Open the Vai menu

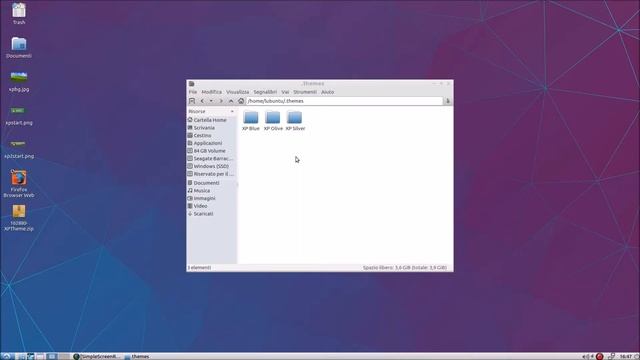point(285,92)
